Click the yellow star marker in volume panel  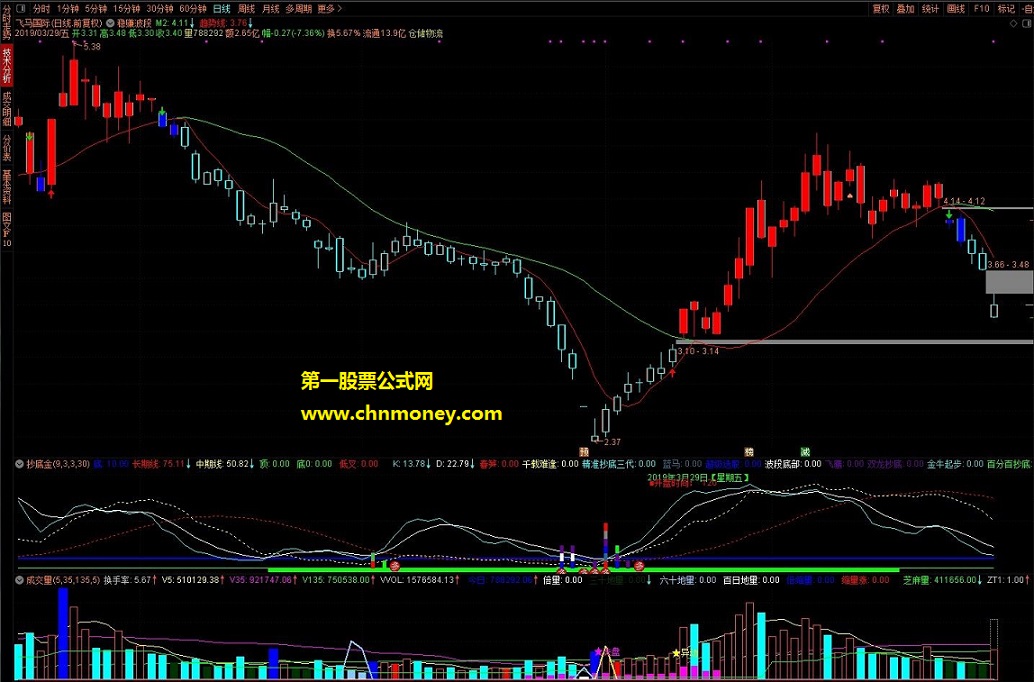click(677, 653)
